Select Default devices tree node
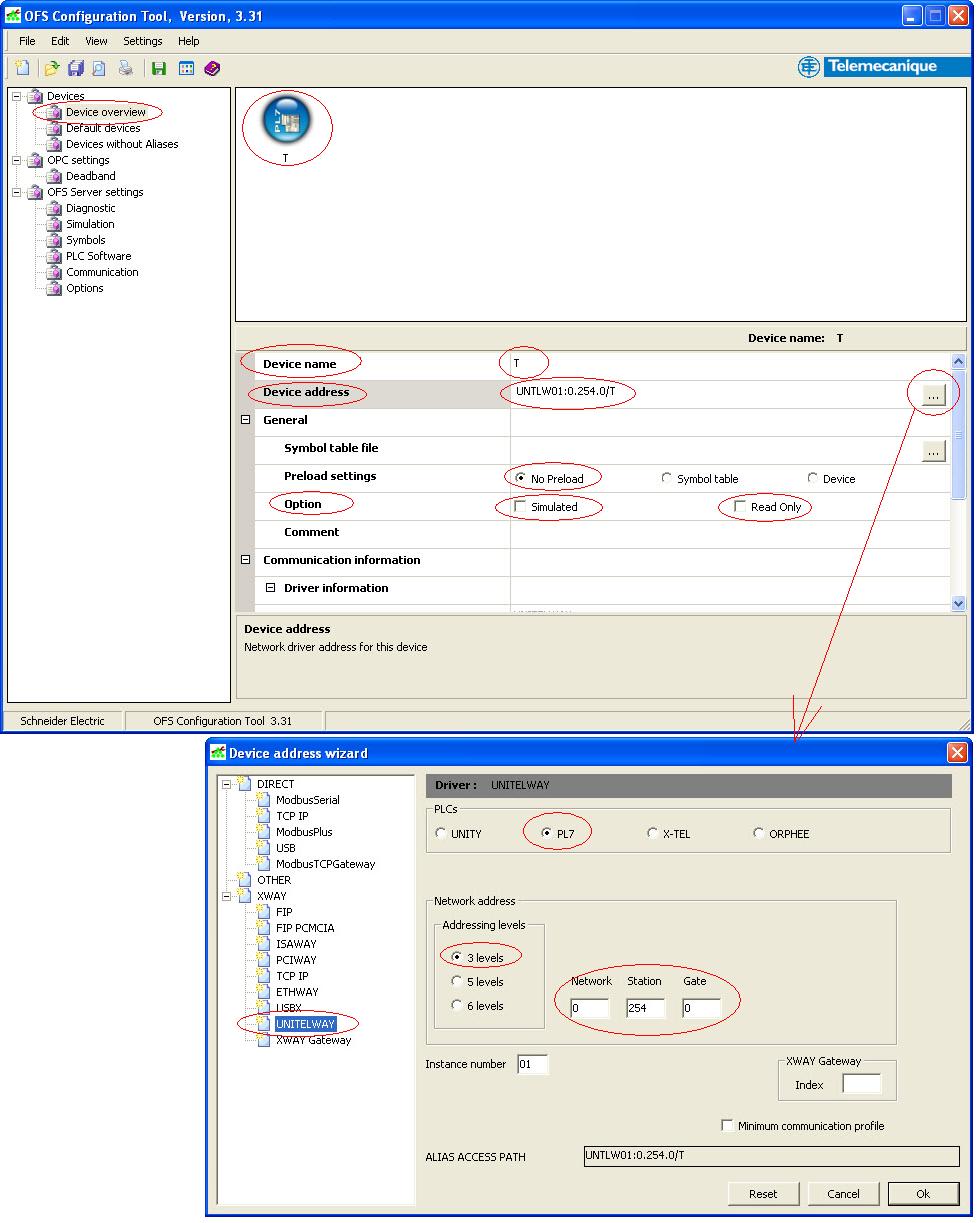The image size is (980, 1223). 103,128
